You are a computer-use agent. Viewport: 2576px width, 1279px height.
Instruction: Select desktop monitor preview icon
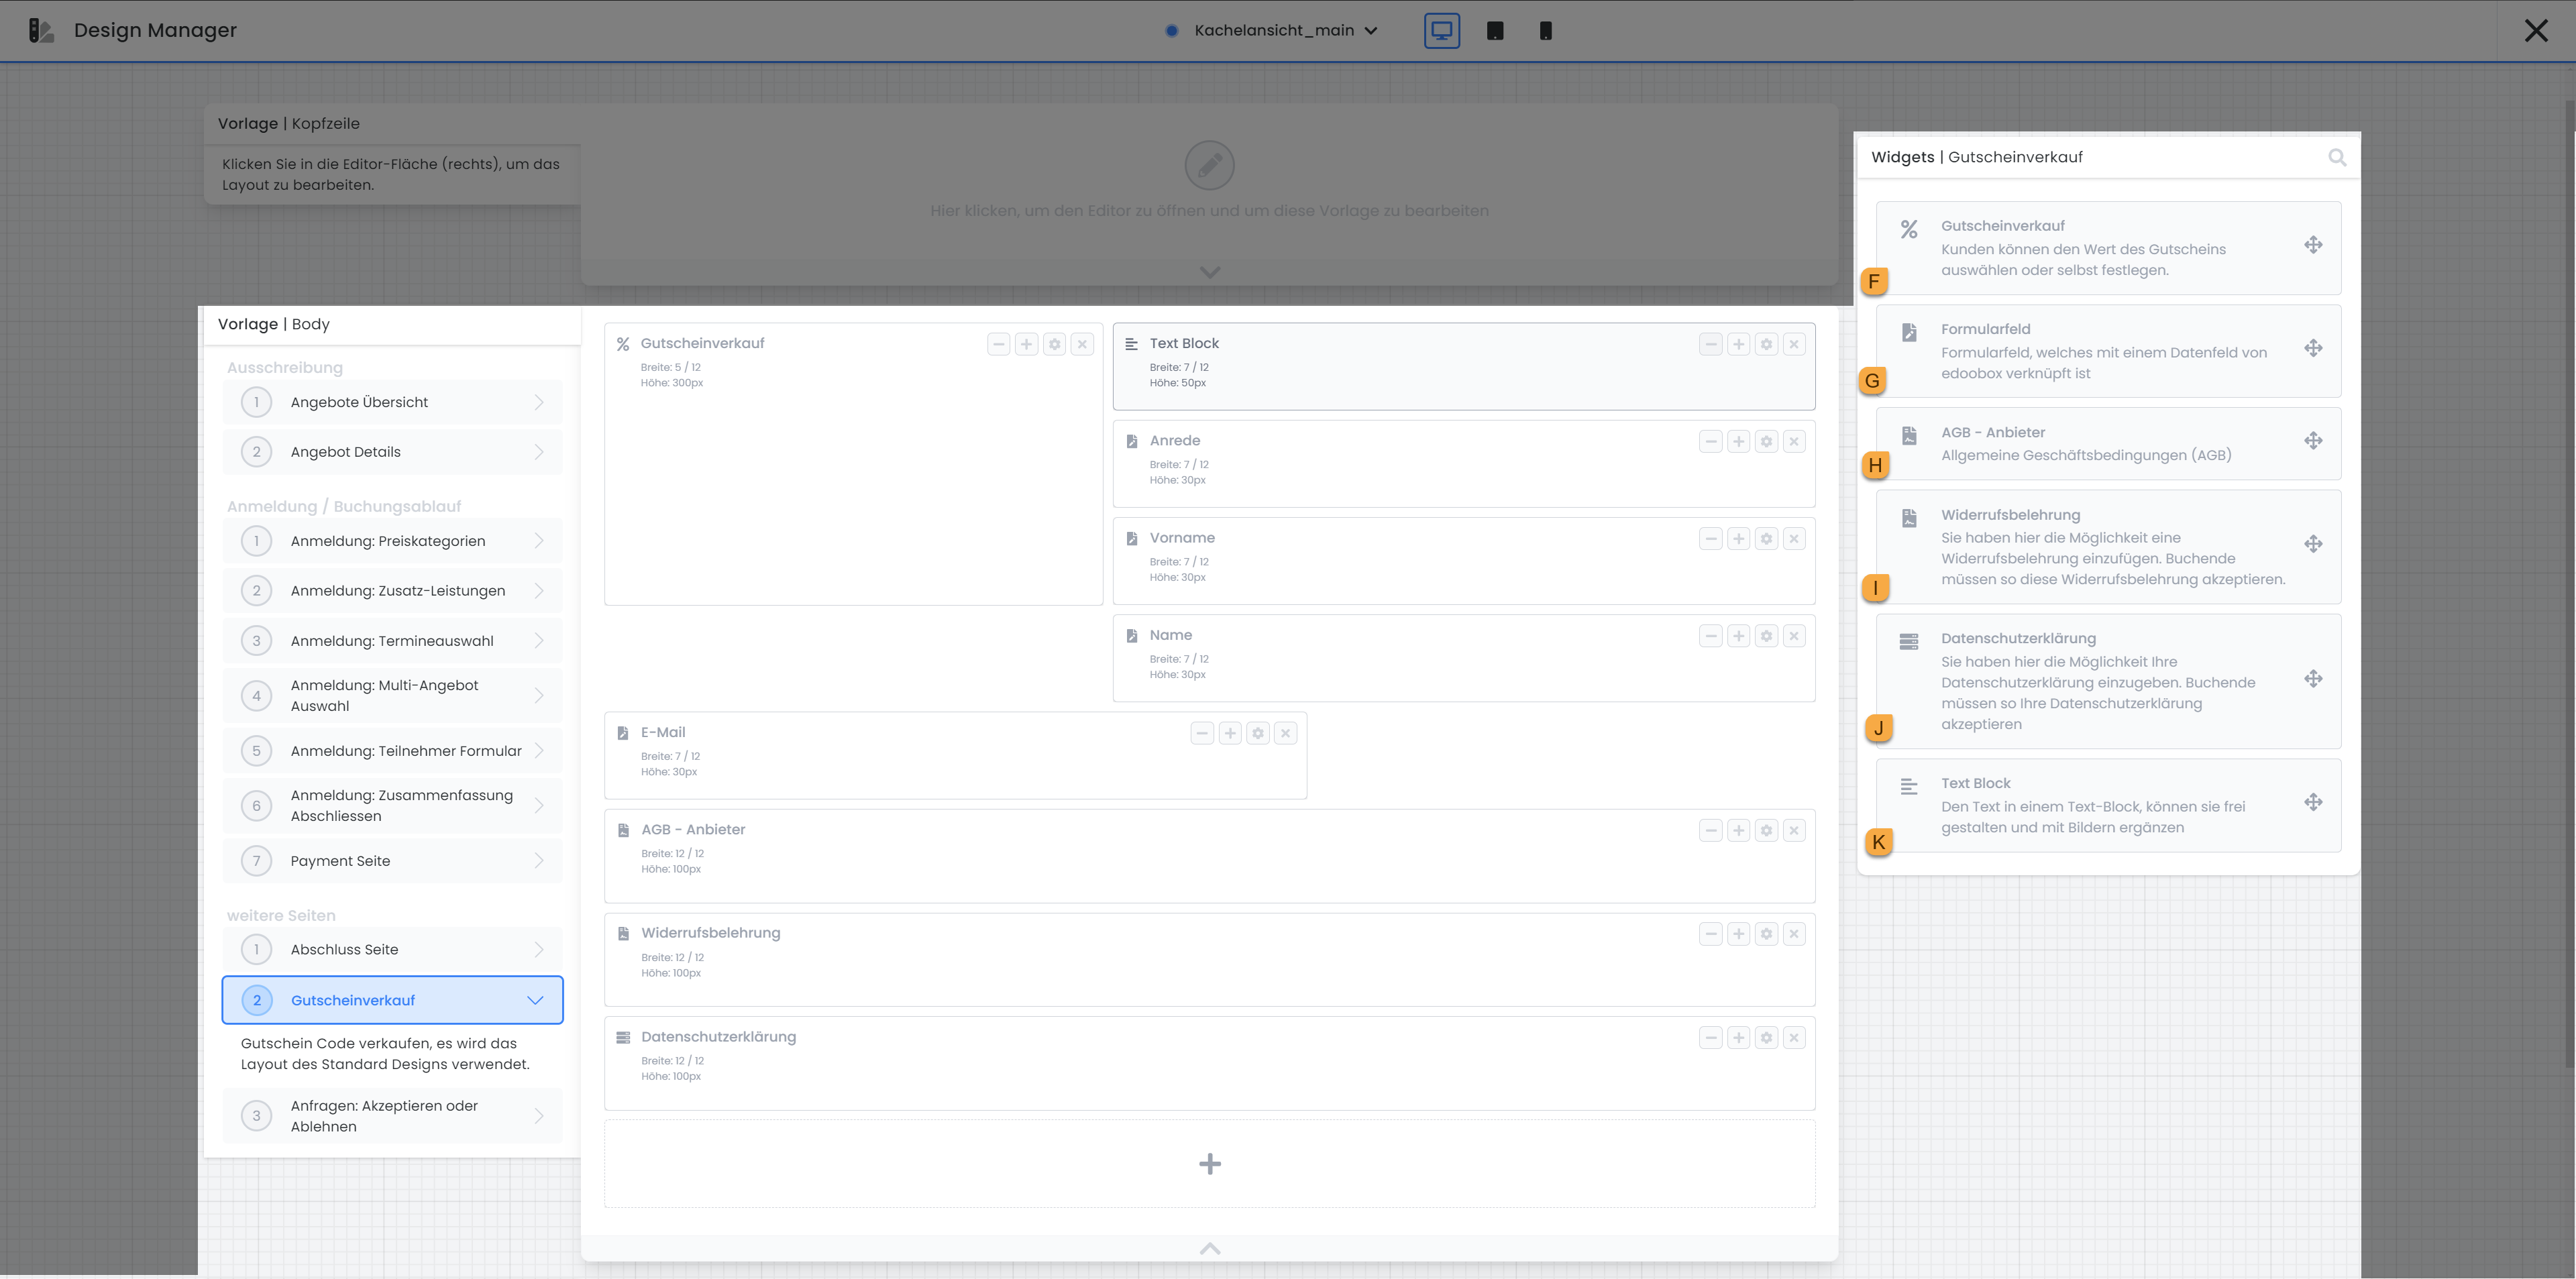(1441, 31)
